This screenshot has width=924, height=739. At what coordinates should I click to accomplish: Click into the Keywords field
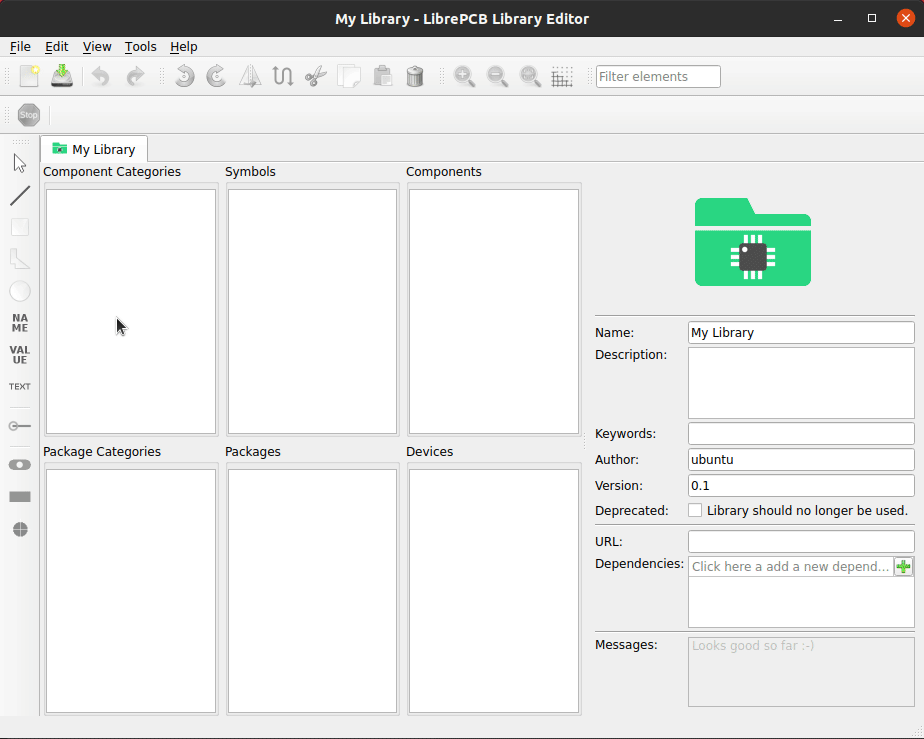pos(801,434)
